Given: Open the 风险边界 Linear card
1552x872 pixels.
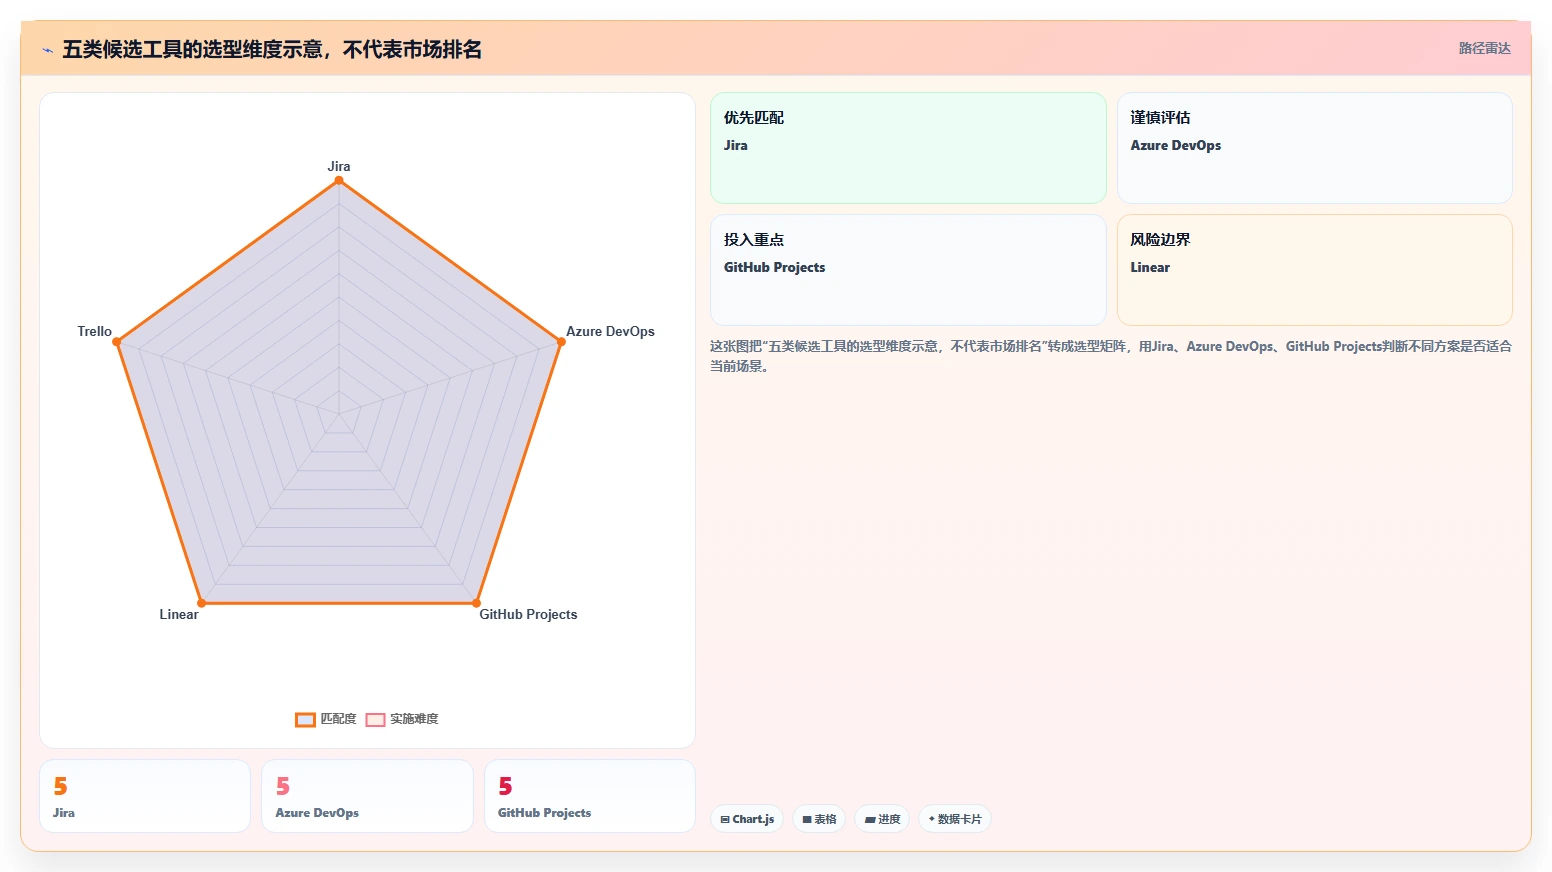Looking at the screenshot, I should (x=1314, y=270).
